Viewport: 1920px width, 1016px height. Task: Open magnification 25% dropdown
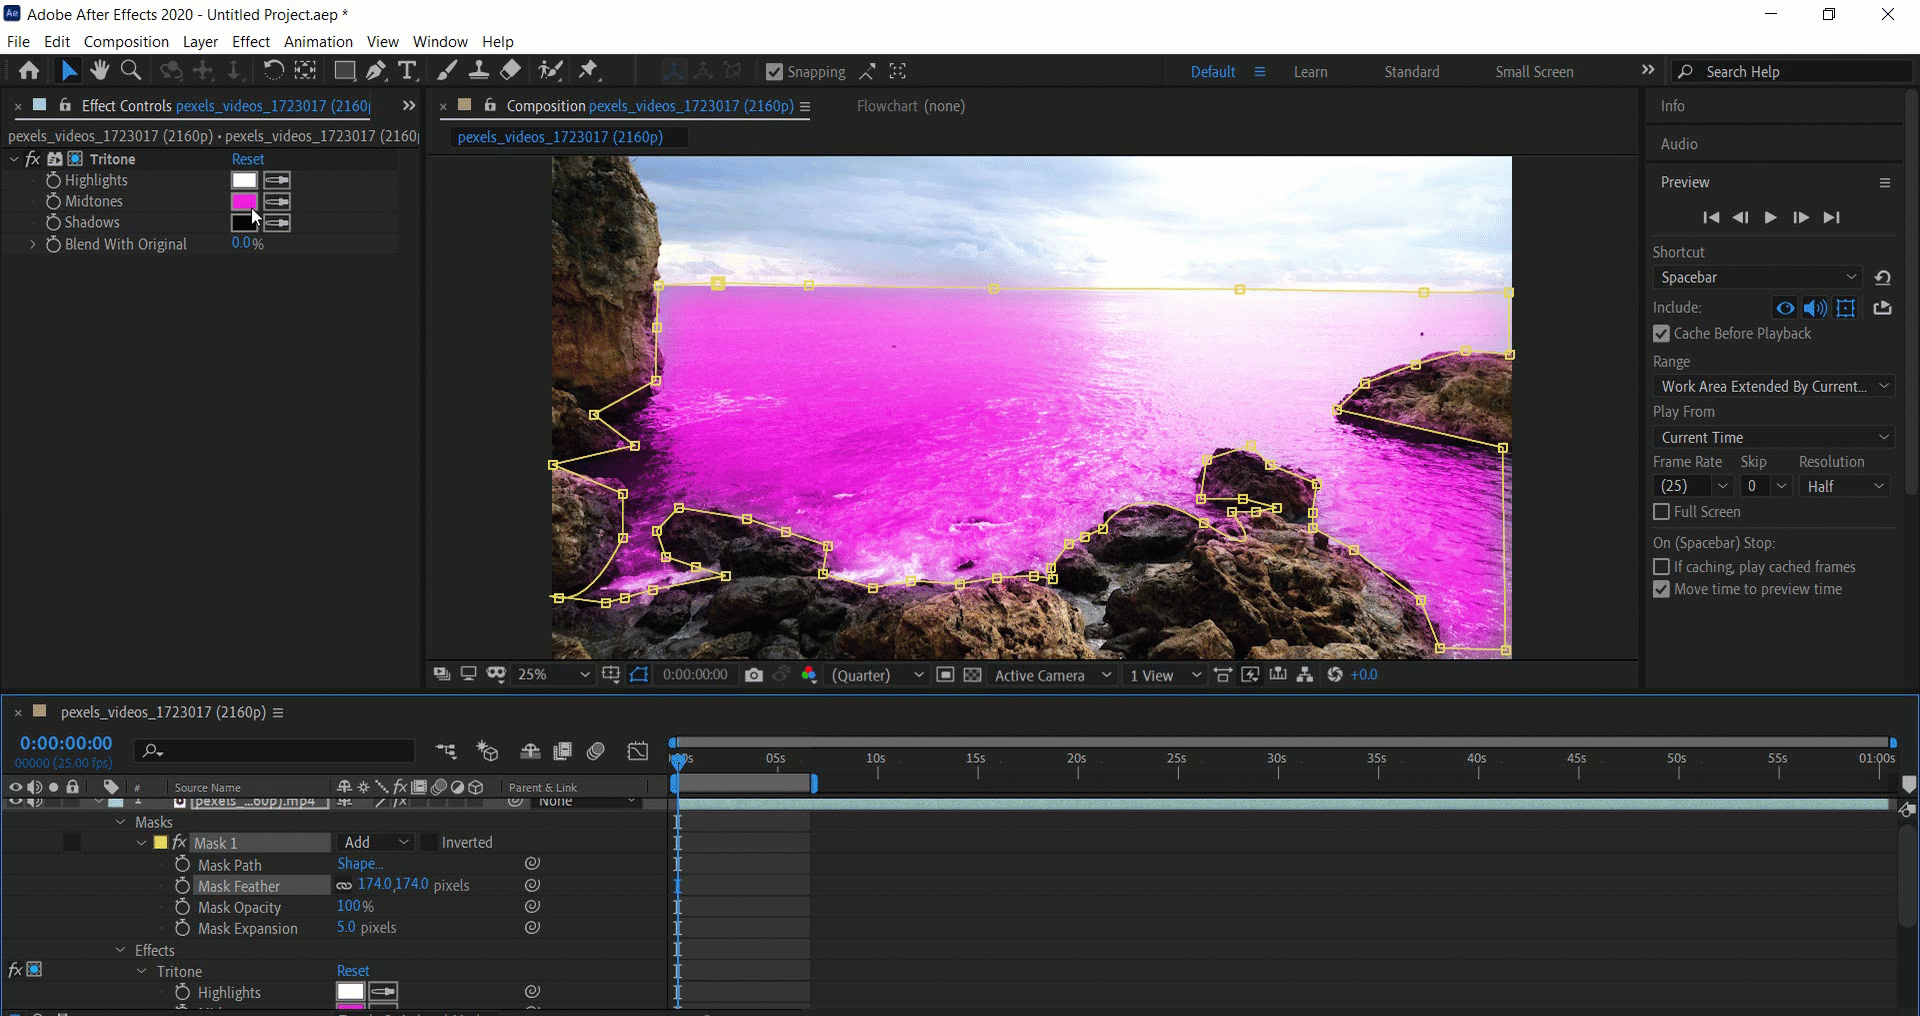point(553,675)
